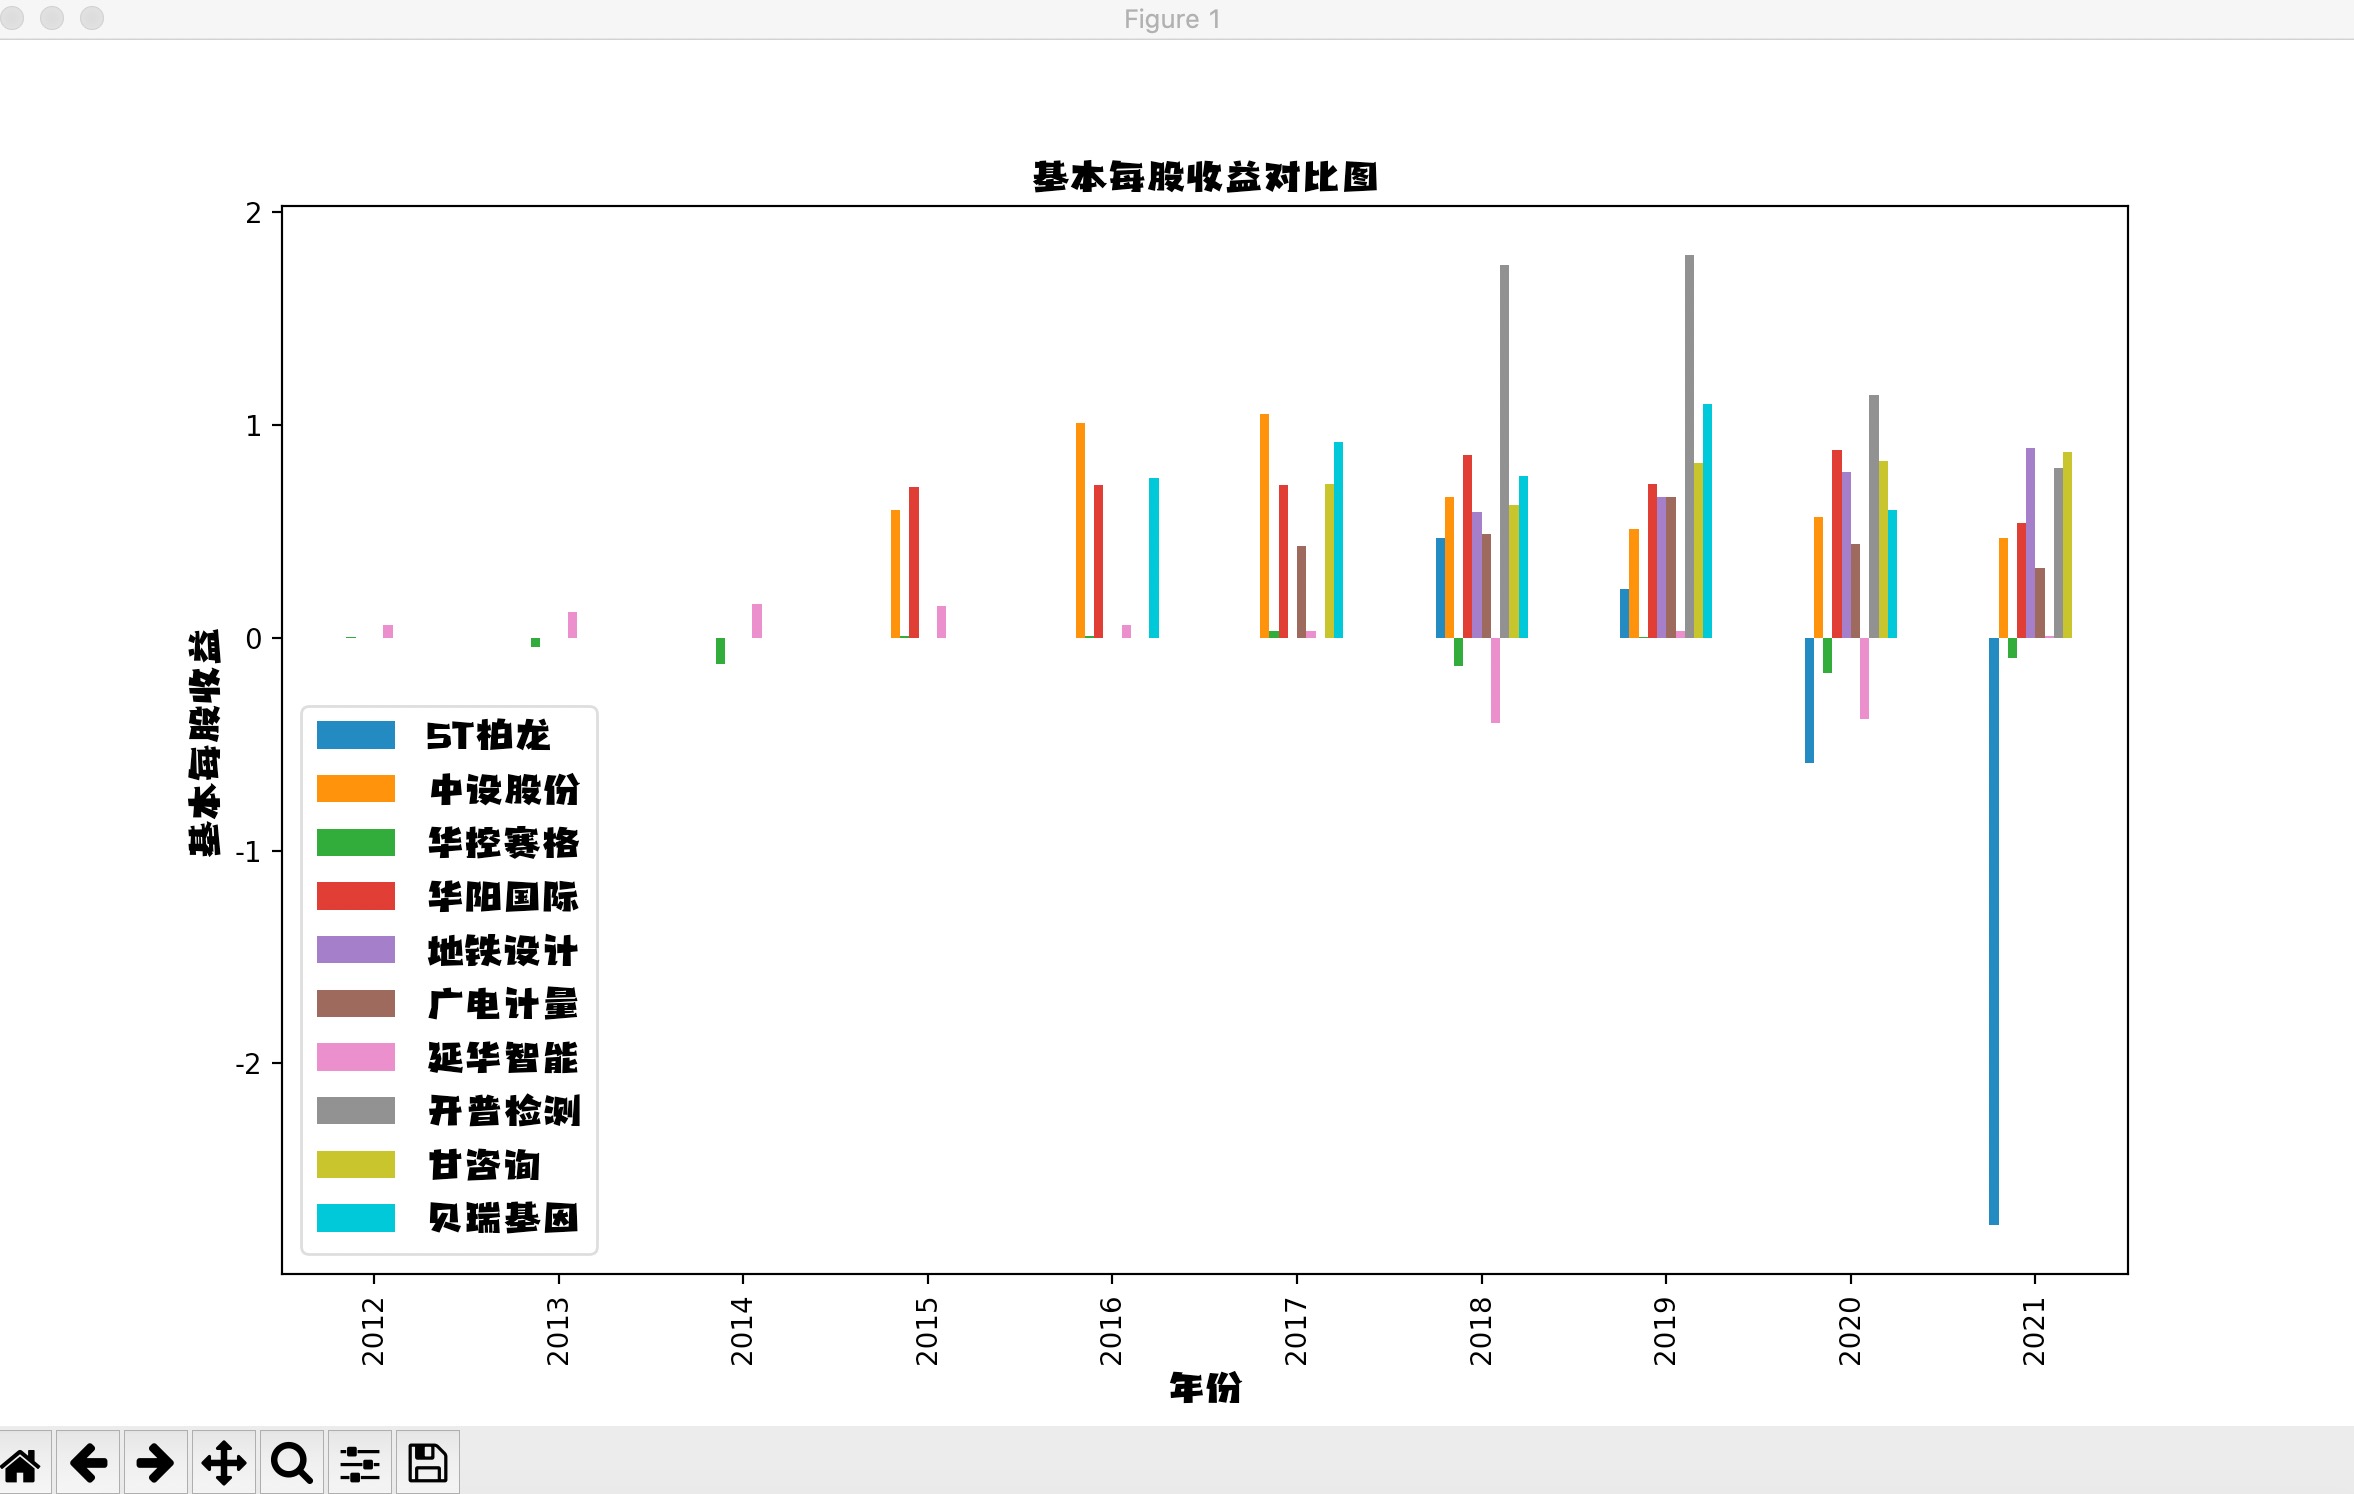Click the 甘咨询 legend label
Screen dimensions: 2354x1494
tap(485, 1164)
